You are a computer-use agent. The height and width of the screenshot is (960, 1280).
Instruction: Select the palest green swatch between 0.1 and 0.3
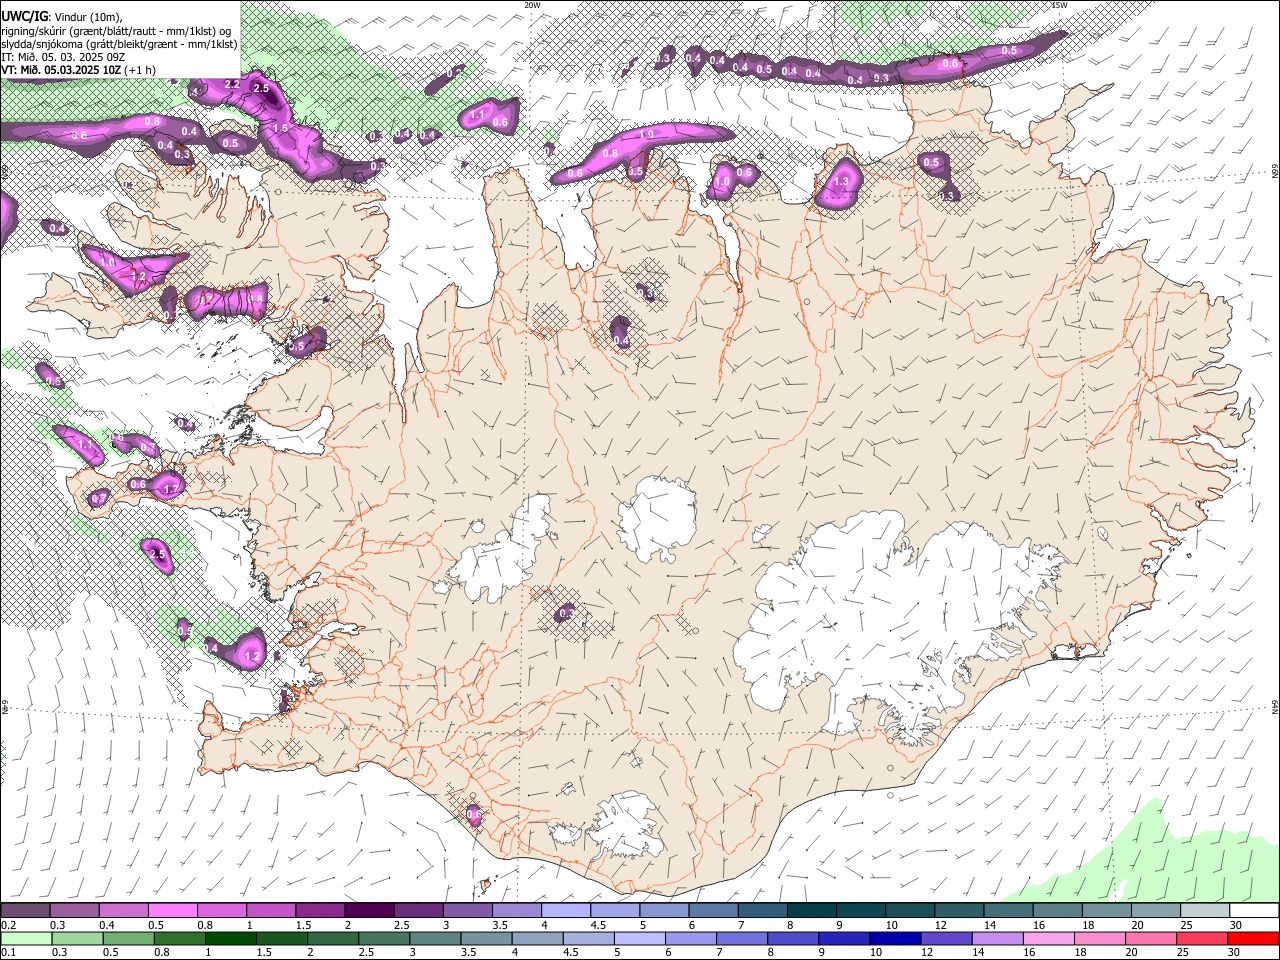(x=26, y=938)
